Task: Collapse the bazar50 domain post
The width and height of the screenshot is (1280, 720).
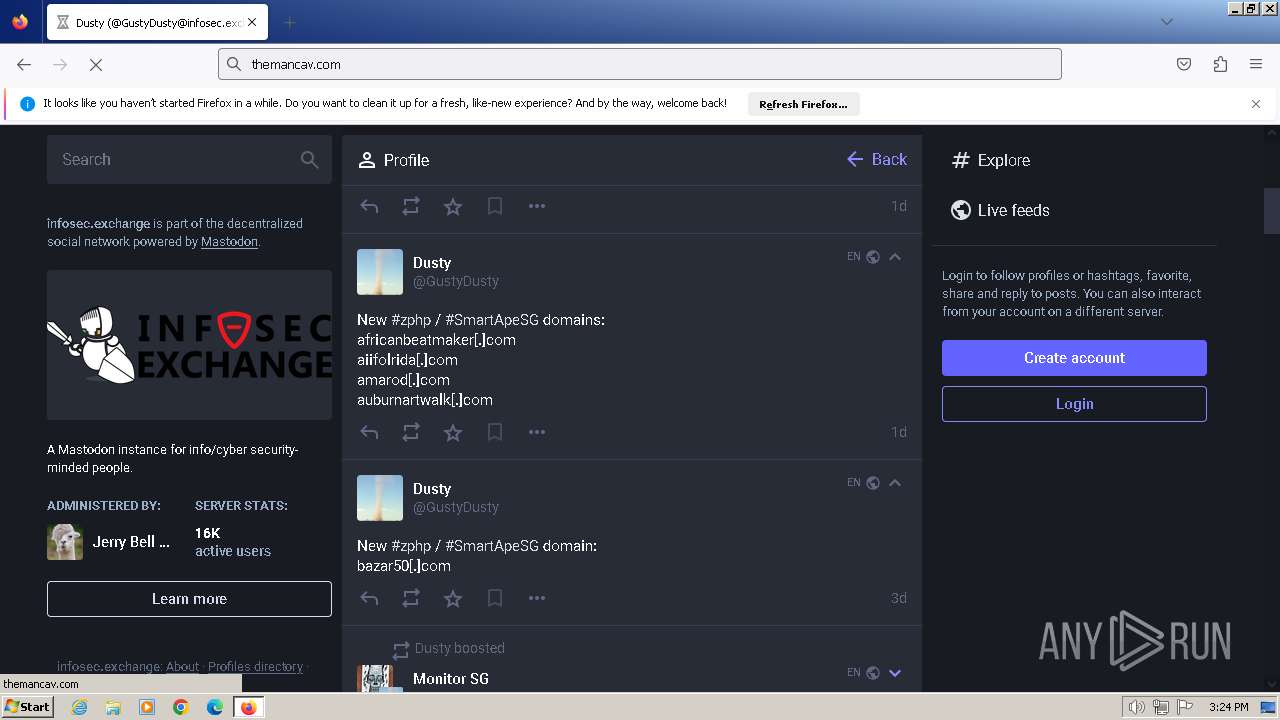Action: [x=895, y=483]
